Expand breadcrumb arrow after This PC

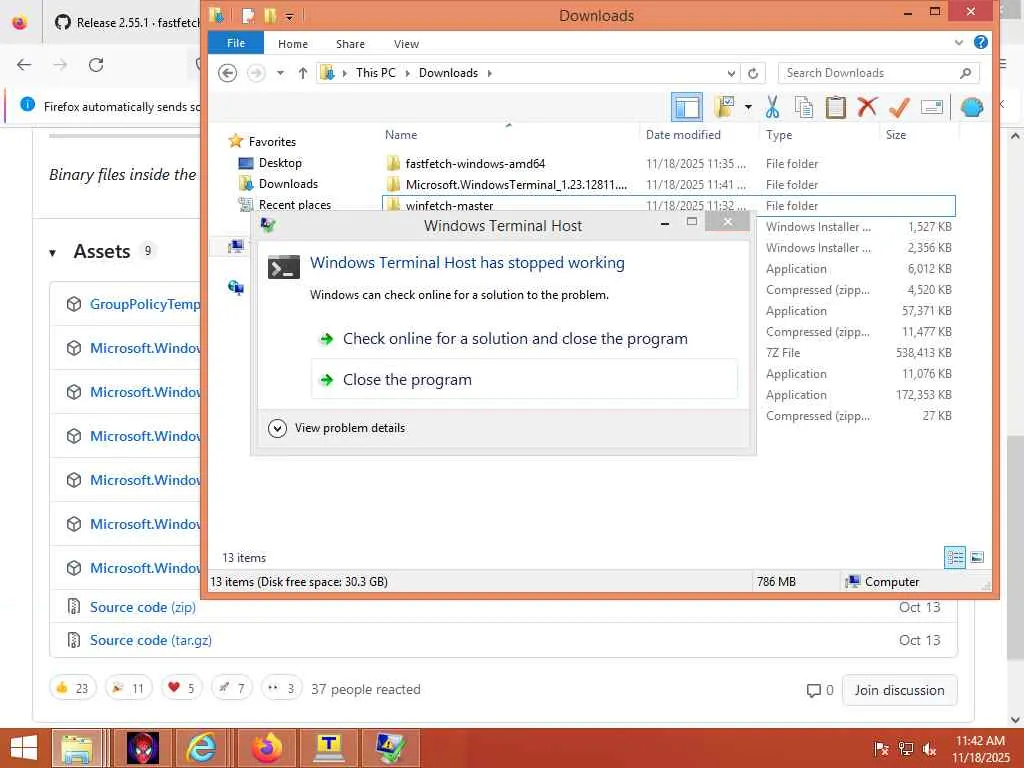tap(408, 73)
